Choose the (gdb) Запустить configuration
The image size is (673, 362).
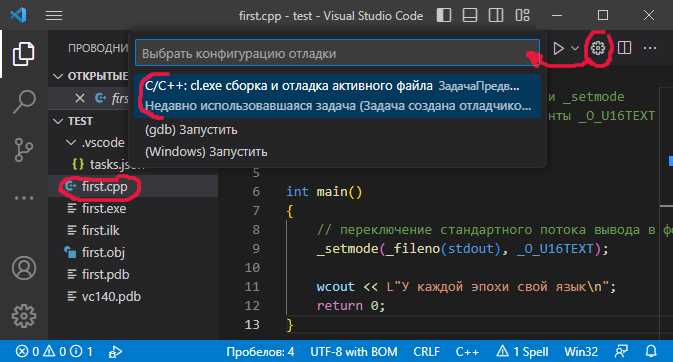pos(337,130)
